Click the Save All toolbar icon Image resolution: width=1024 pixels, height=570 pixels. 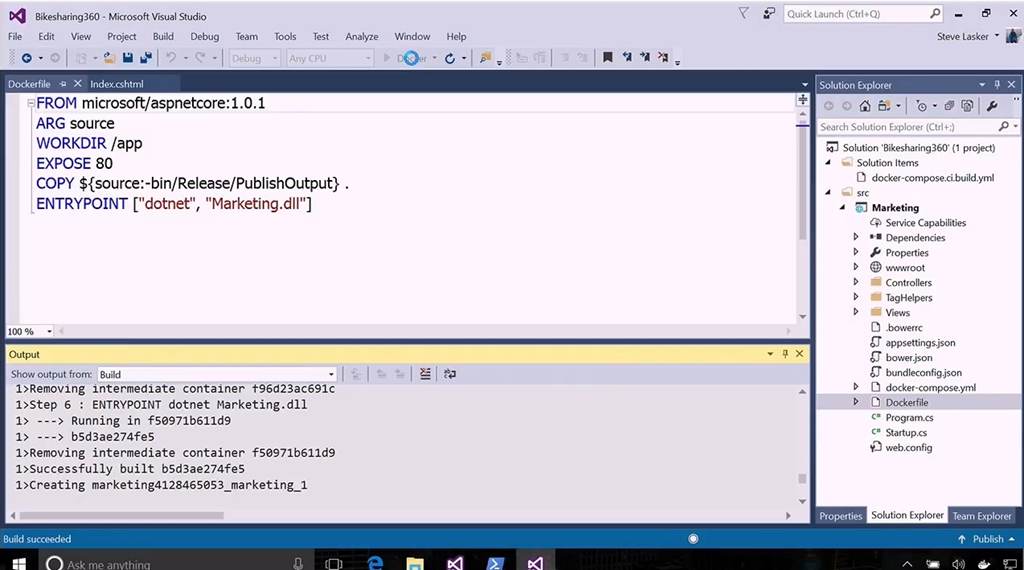pos(146,58)
